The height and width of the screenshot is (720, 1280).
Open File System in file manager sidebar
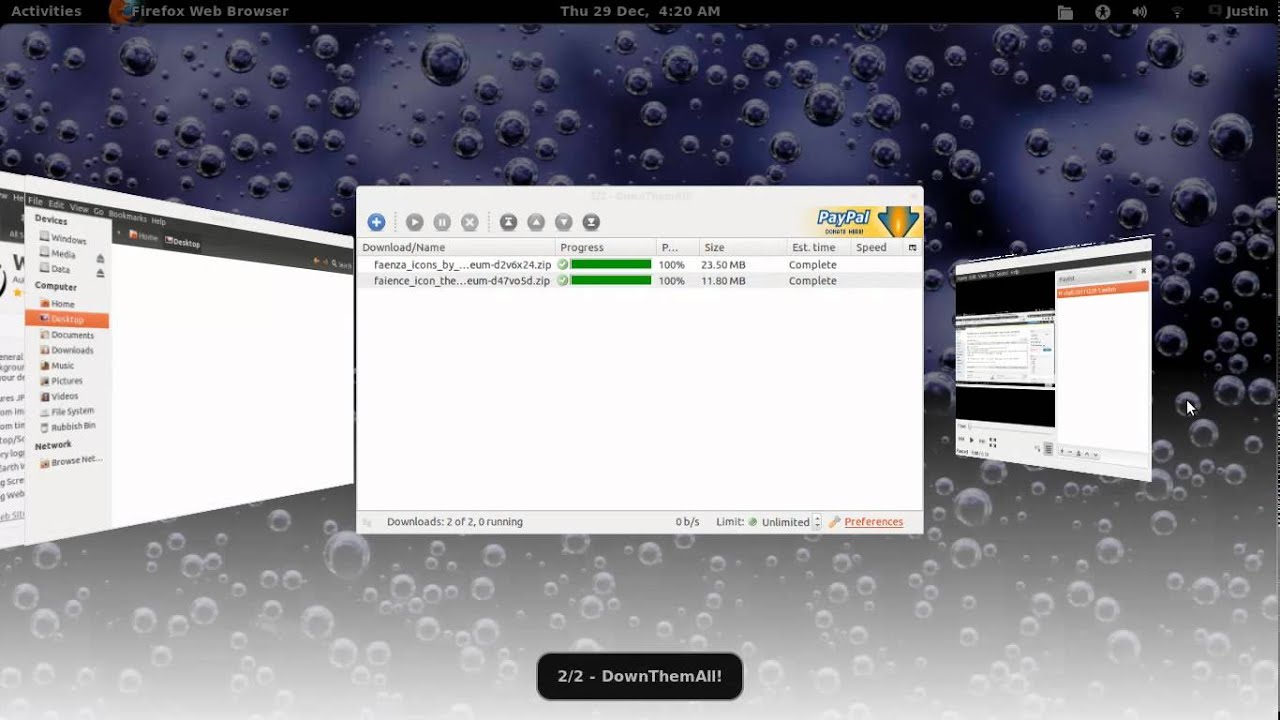(66, 411)
